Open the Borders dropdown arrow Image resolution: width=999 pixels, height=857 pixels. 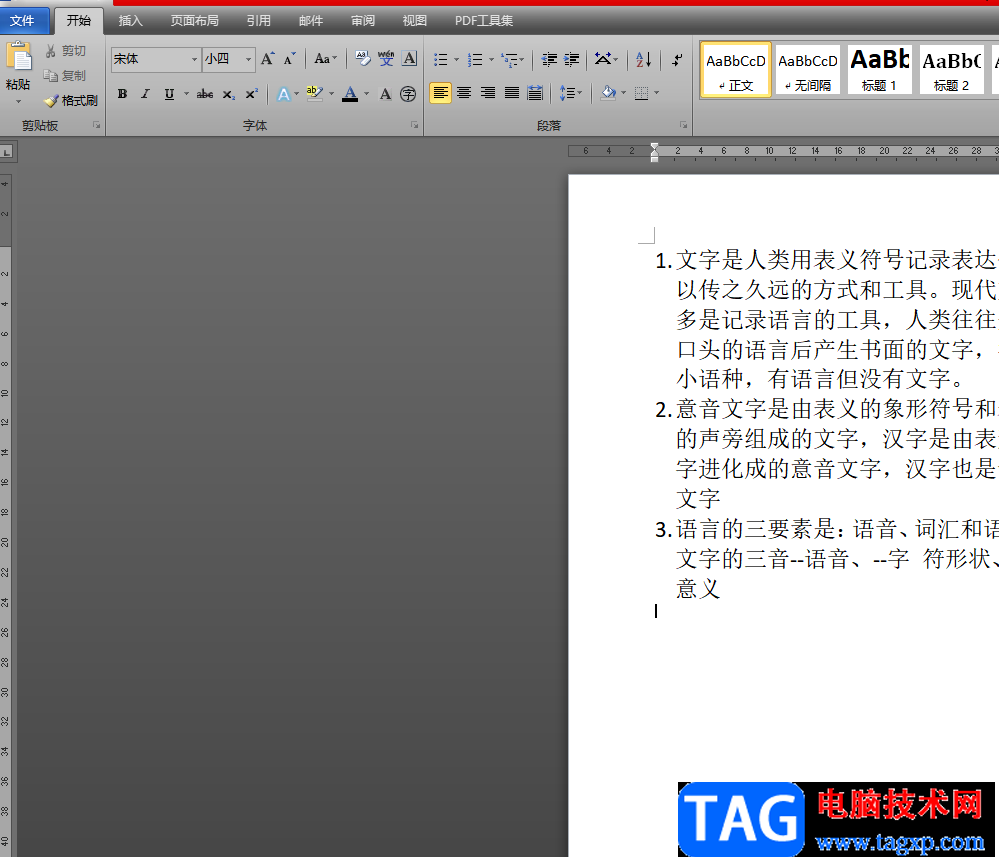click(656, 94)
